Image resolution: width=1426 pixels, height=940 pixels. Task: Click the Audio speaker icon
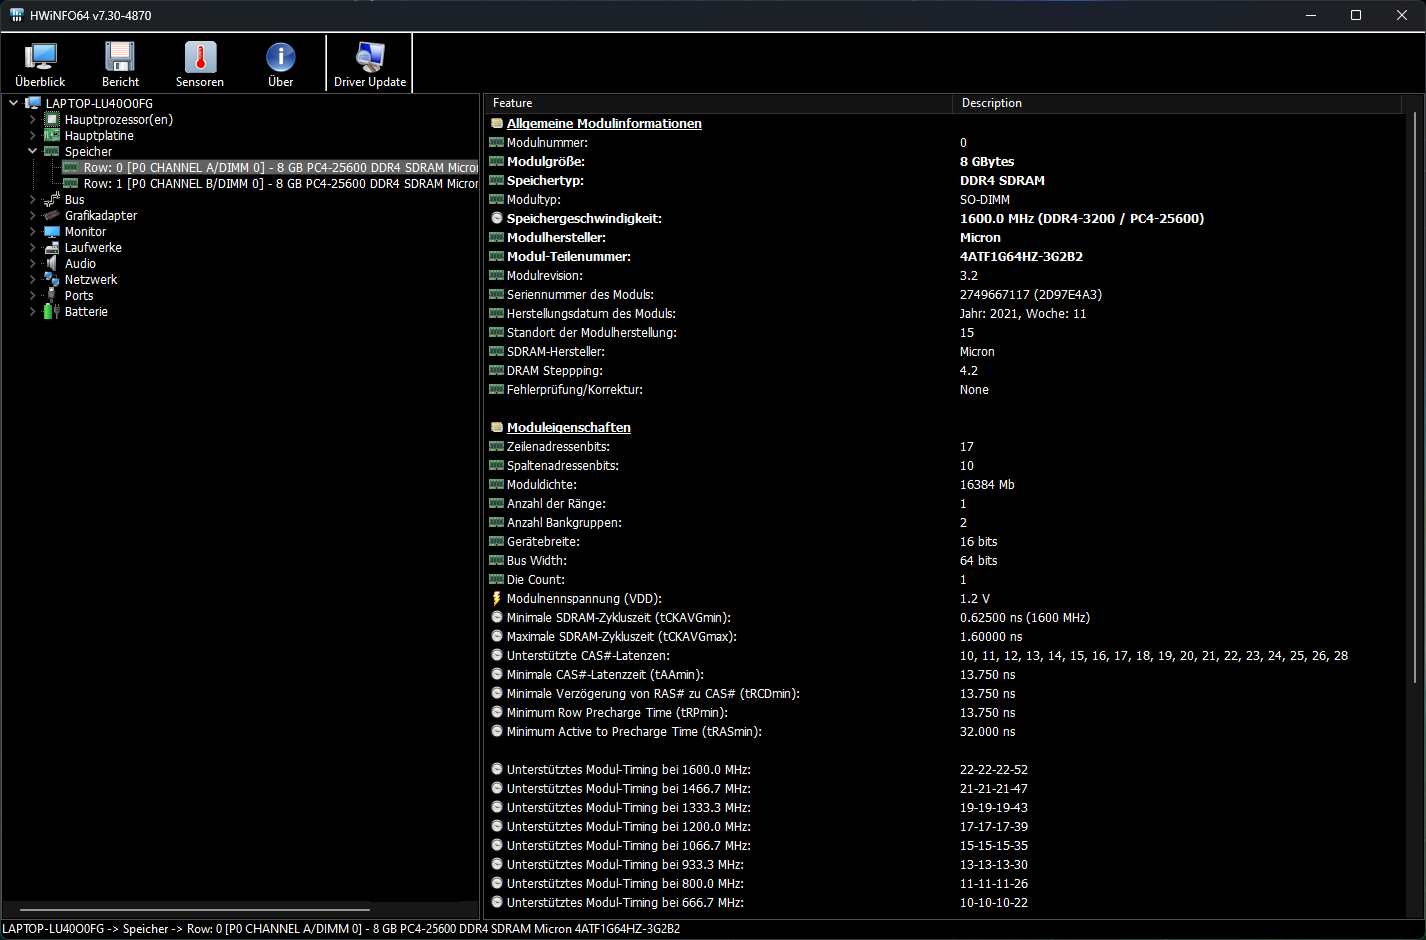[x=52, y=263]
